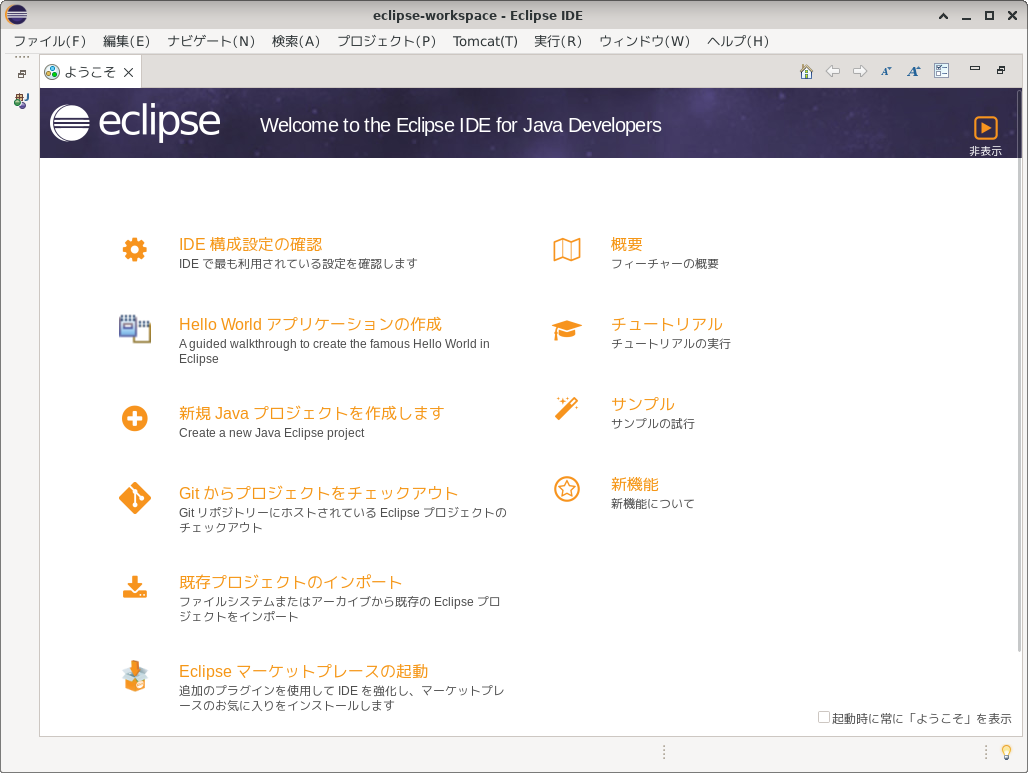Click 'チュートリアルの実行' description text
Screen dimensions: 1028x773
[671, 344]
